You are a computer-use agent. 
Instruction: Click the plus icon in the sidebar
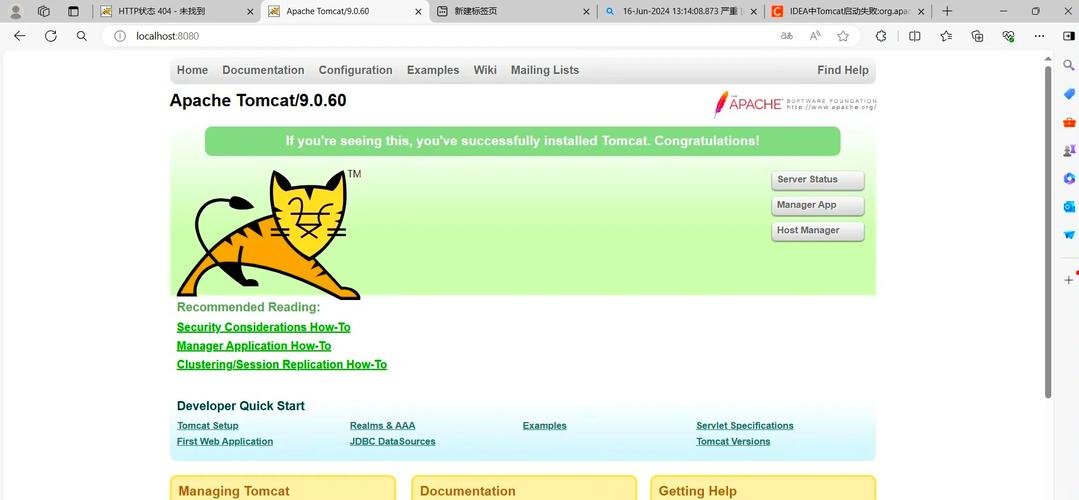(x=1068, y=280)
